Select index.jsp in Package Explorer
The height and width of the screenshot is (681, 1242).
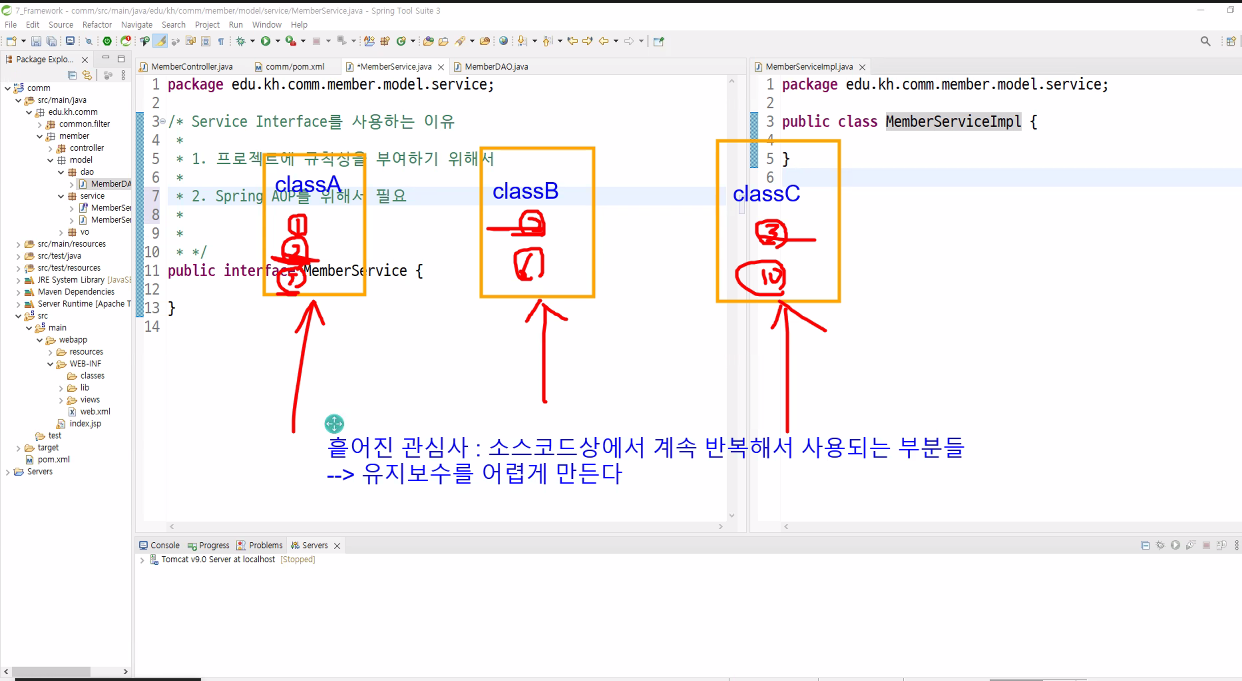tap(79, 423)
